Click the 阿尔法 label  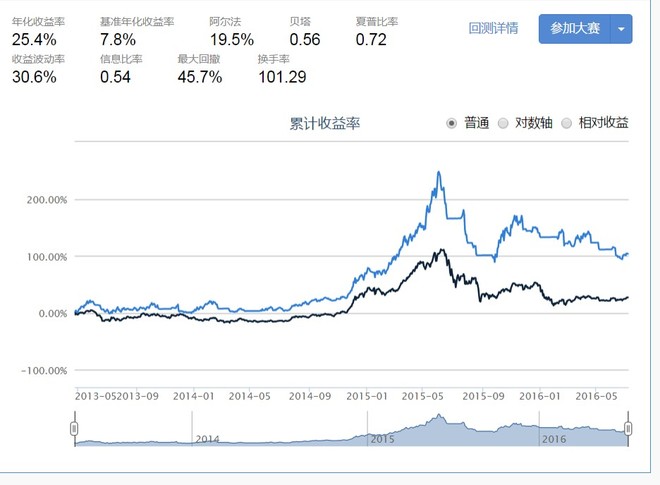coord(226,21)
